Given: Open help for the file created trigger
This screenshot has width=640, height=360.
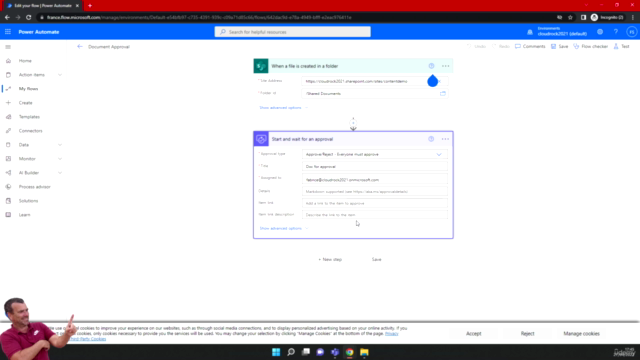Looking at the screenshot, I should click(431, 66).
